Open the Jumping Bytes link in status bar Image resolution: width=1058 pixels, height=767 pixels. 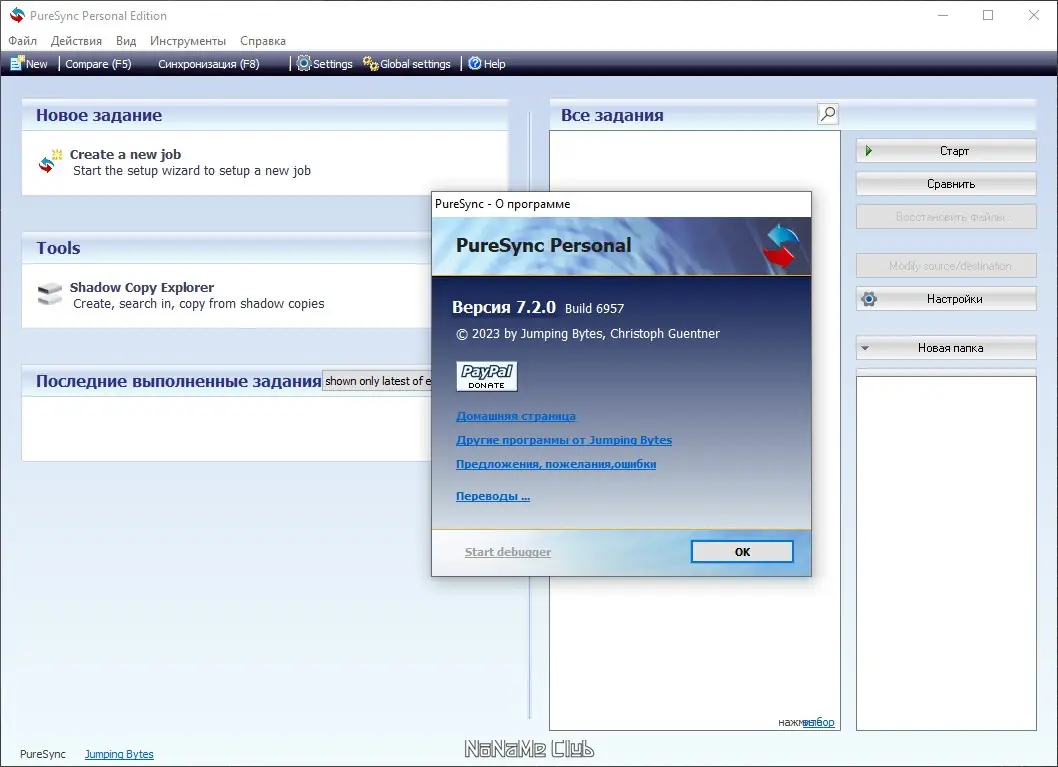point(119,754)
